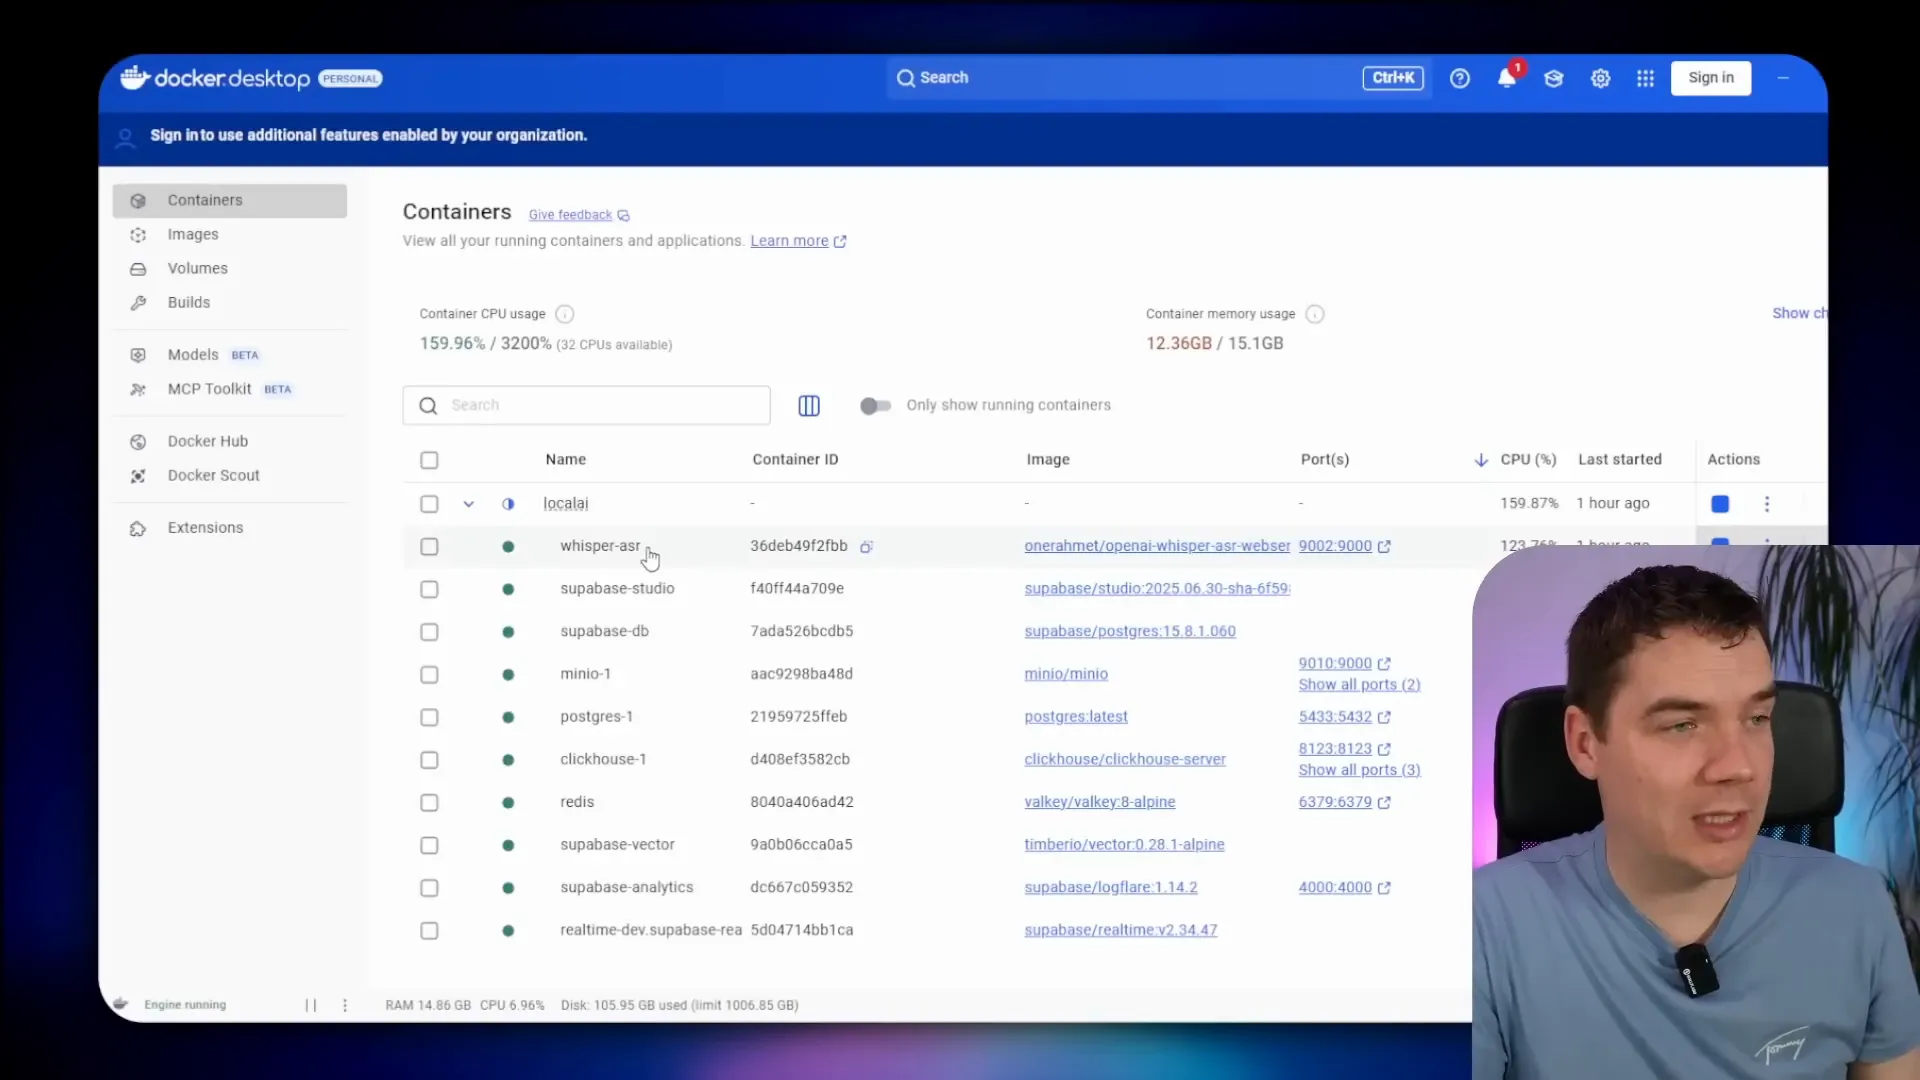Open localai more actions menu
Viewport: 1920px width, 1080px height.
click(1767, 504)
